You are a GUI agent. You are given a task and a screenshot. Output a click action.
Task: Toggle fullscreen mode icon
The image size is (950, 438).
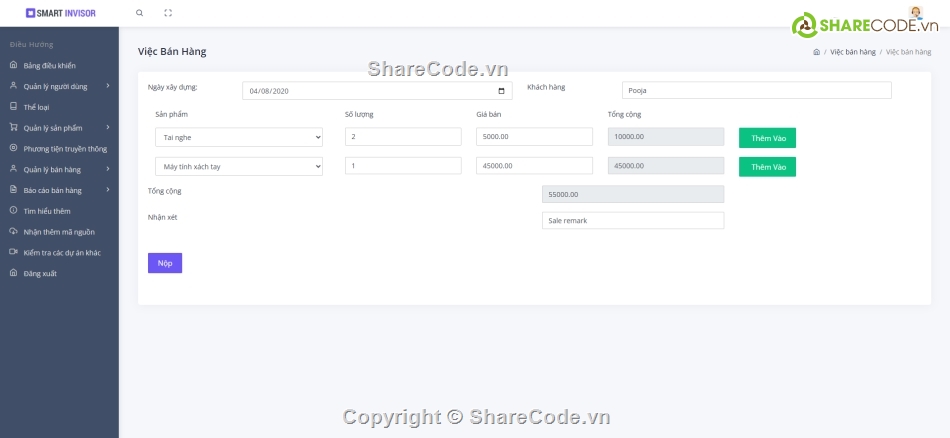point(167,13)
